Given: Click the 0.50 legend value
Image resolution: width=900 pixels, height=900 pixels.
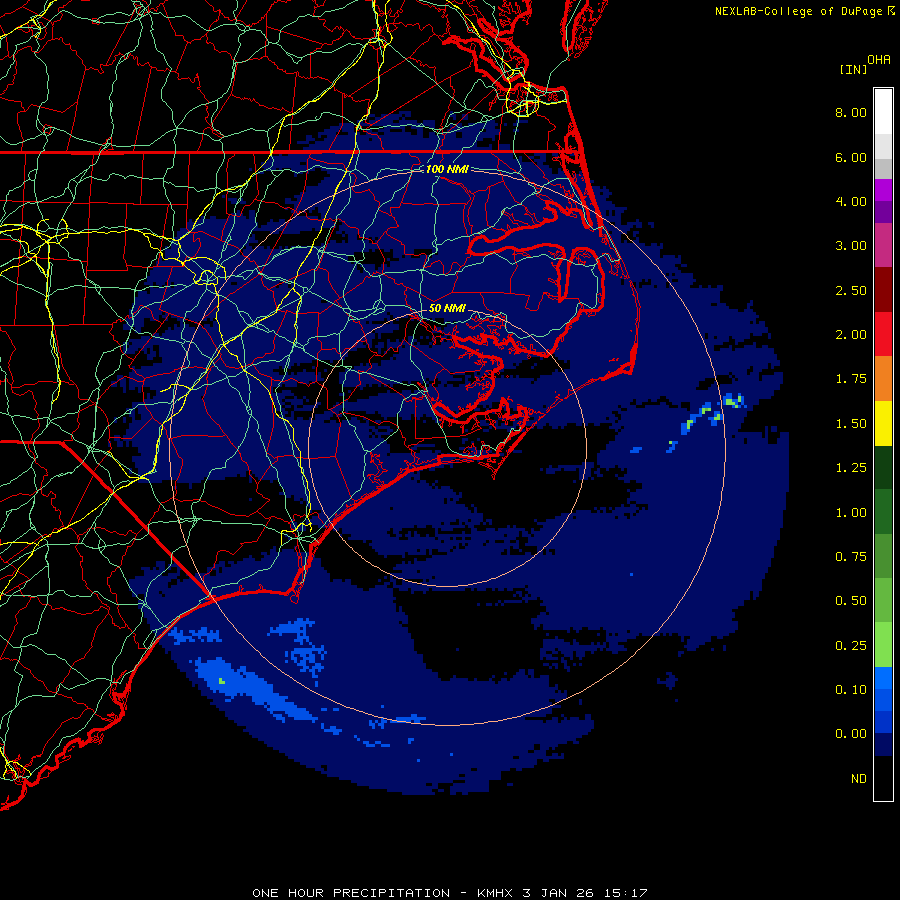Looking at the screenshot, I should (x=851, y=601).
